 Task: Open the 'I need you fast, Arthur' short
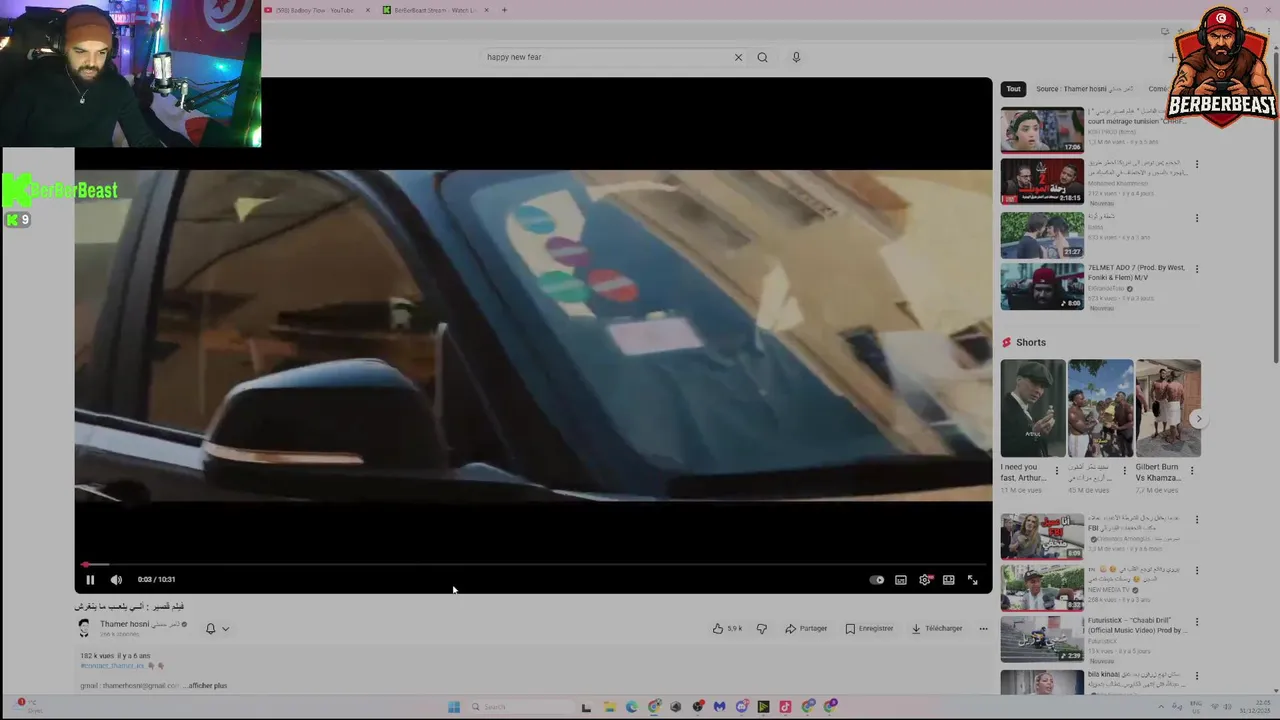coord(1033,408)
